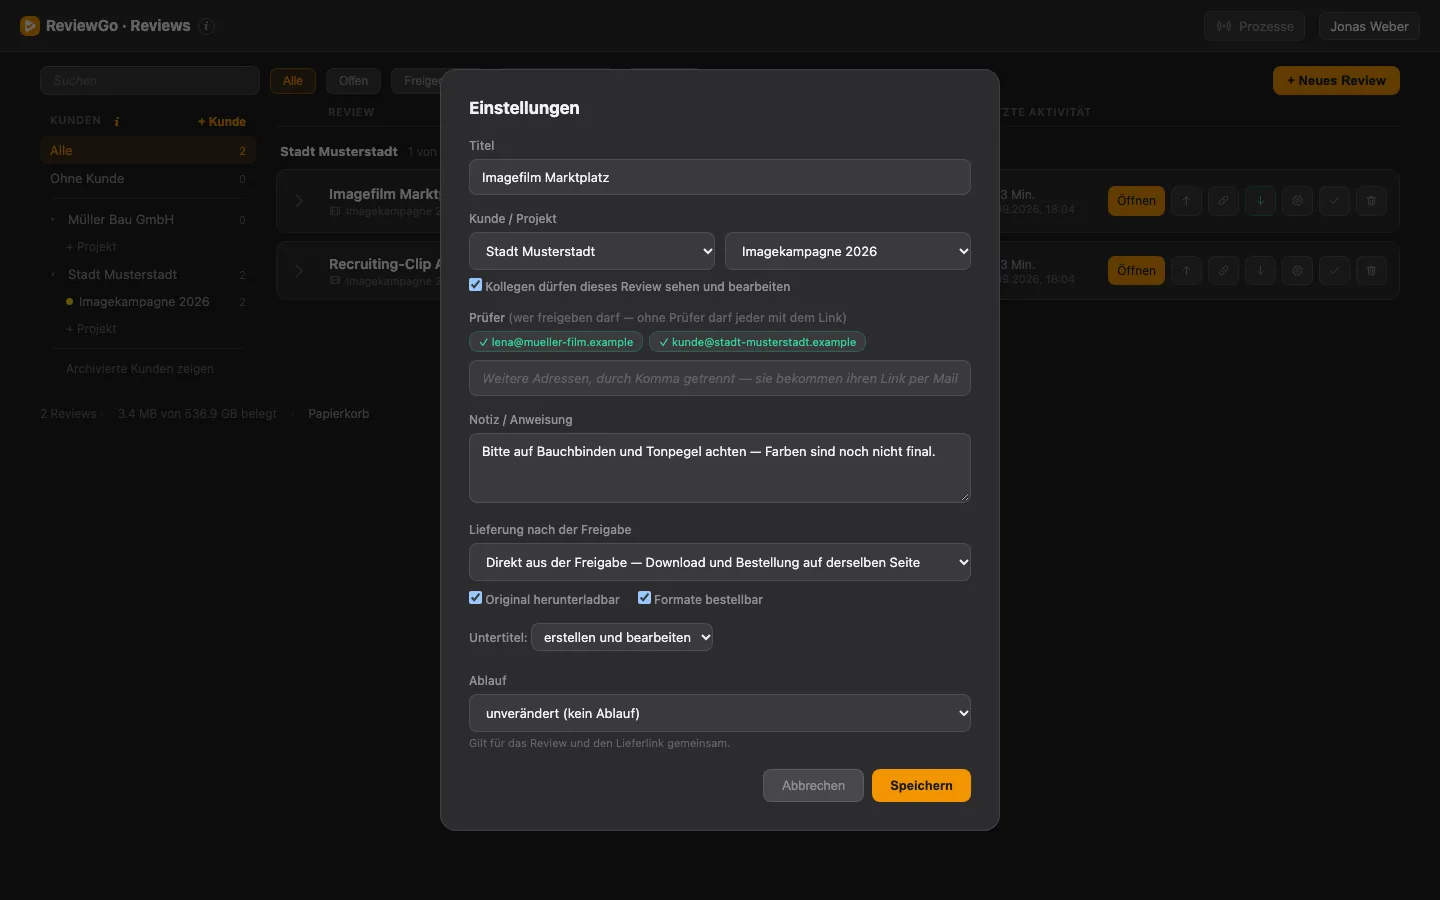Click the info icon next to ReviewGo · Reviews
This screenshot has height=900, width=1440.
pyautogui.click(x=207, y=27)
